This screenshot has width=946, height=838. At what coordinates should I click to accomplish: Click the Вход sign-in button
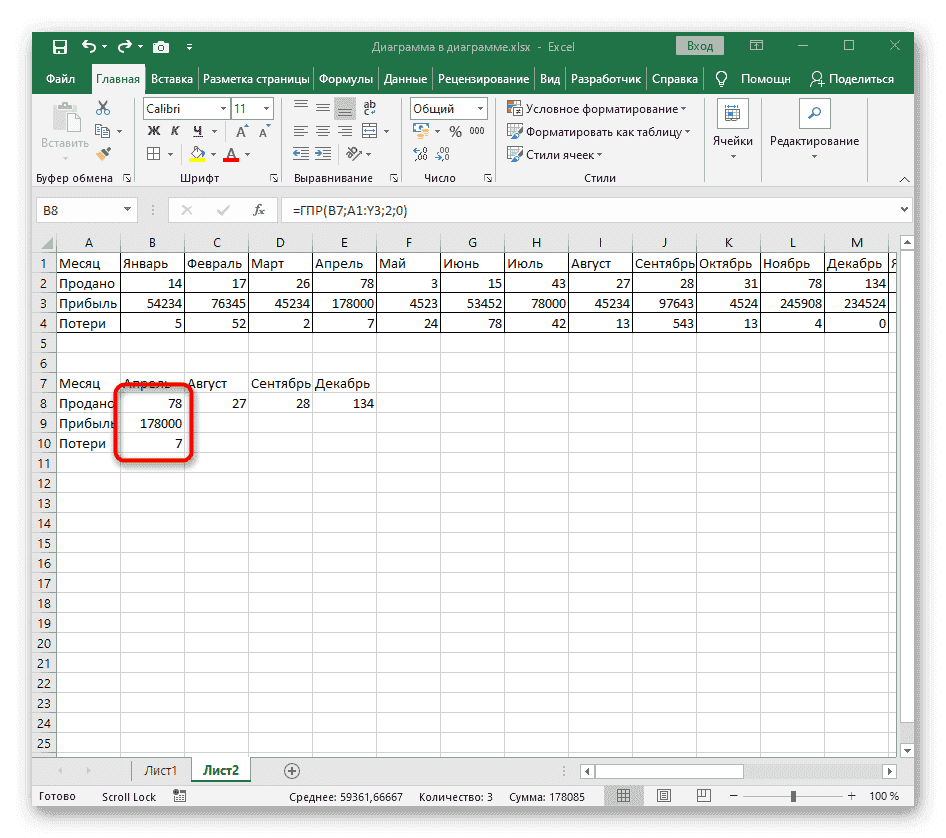click(x=700, y=46)
